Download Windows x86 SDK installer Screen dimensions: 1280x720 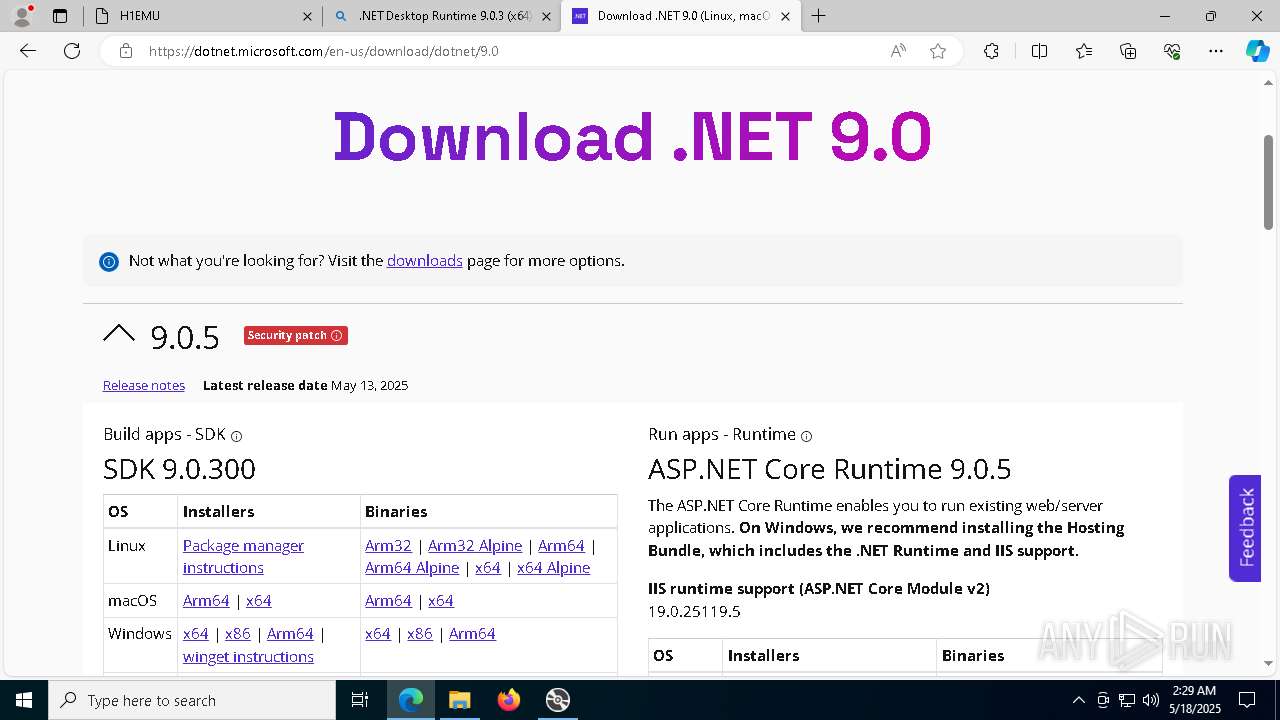(x=238, y=634)
